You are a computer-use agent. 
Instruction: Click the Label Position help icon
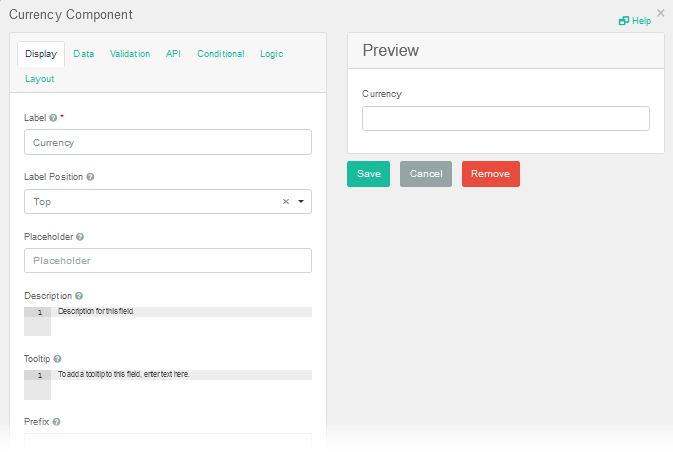click(x=90, y=177)
